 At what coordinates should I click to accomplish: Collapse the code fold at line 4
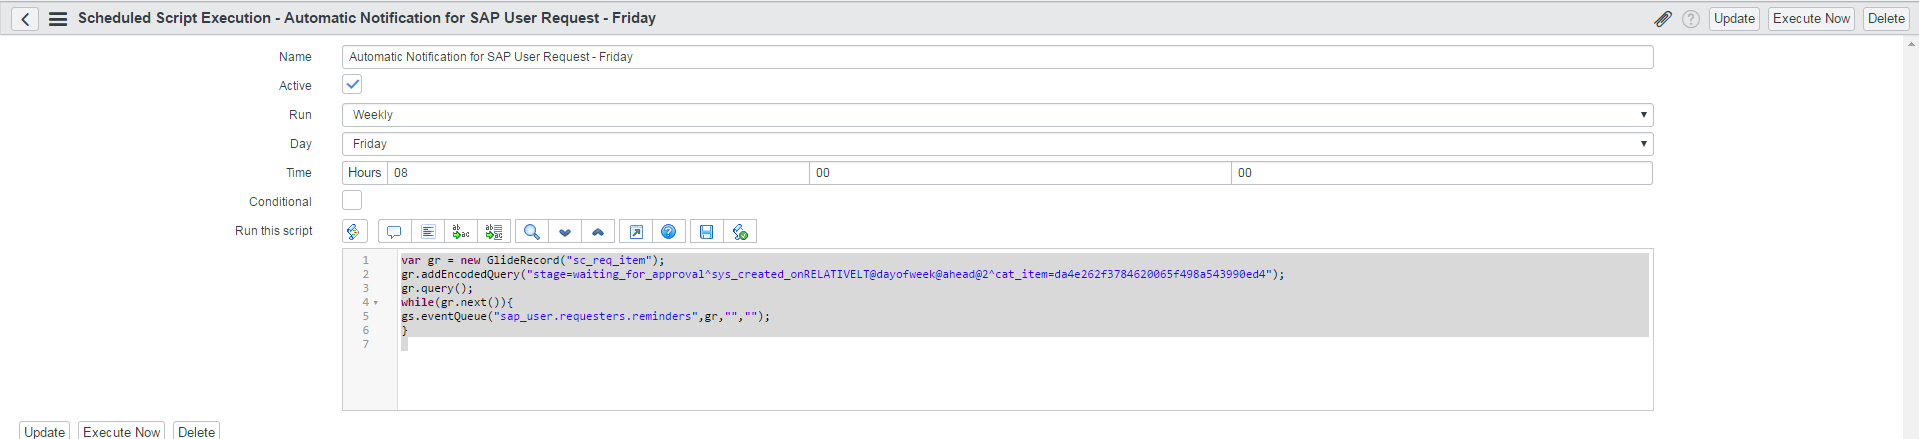[x=376, y=302]
